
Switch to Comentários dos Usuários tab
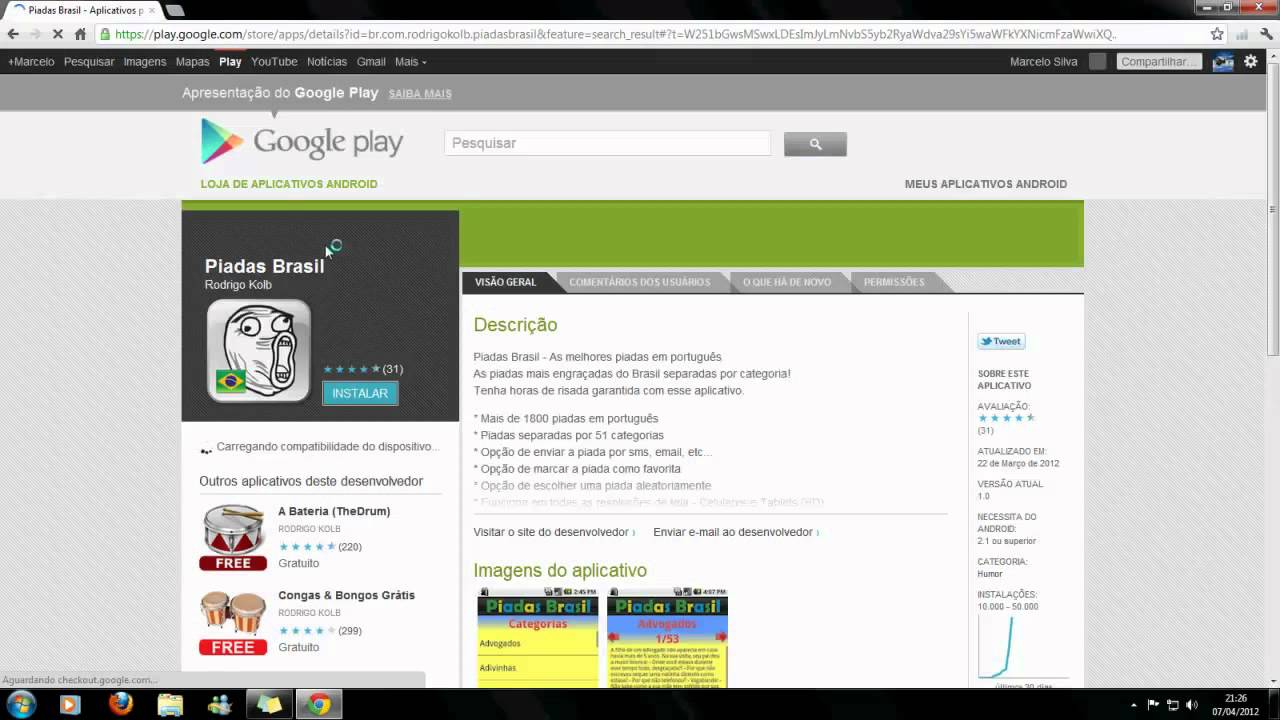639,282
